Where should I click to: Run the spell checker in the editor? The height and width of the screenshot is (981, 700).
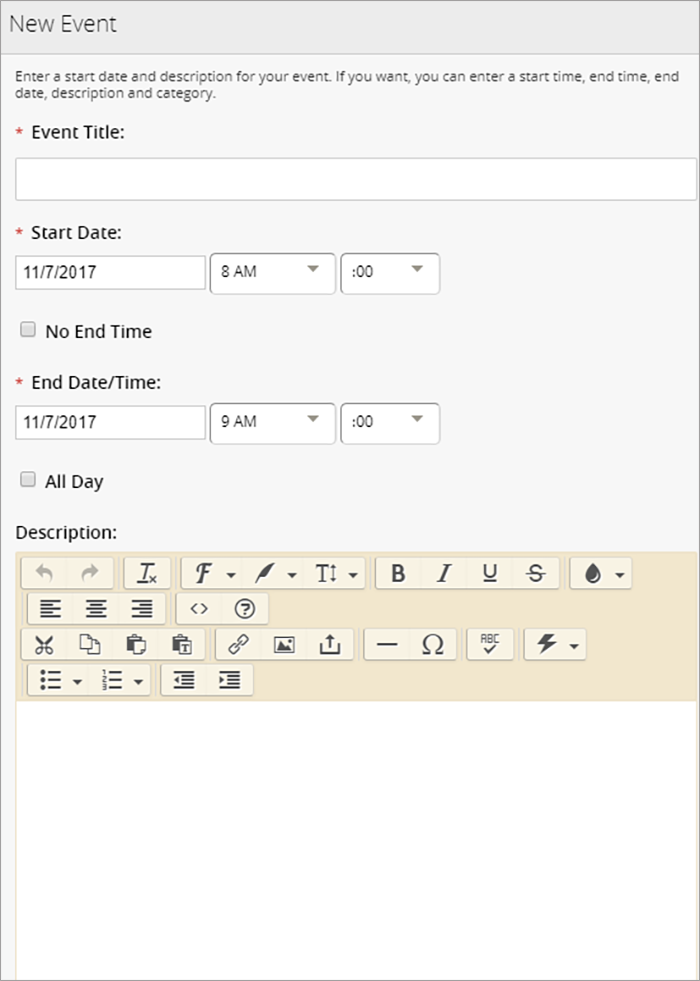point(489,644)
